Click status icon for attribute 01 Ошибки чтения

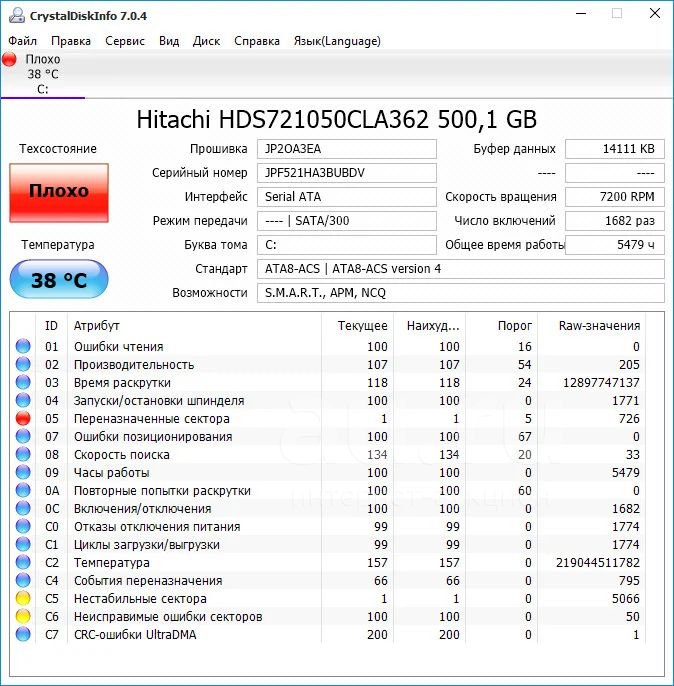pos(23,346)
